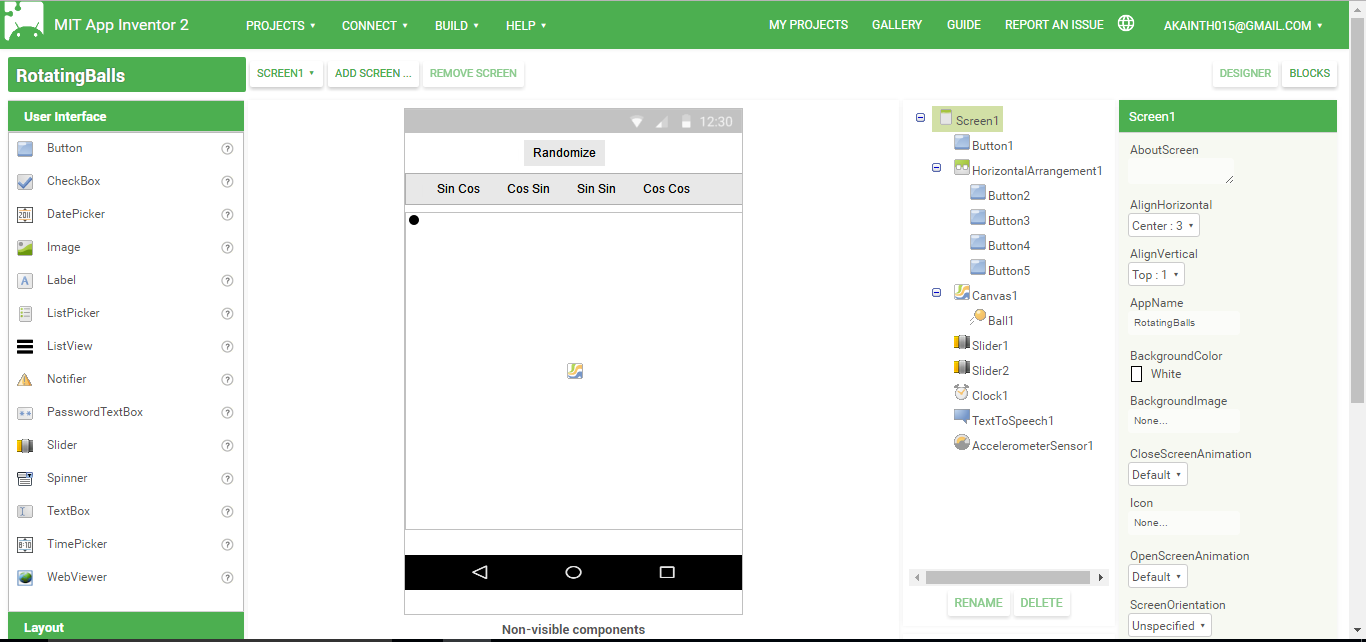
Task: Open help for Button component
Action: [x=227, y=148]
